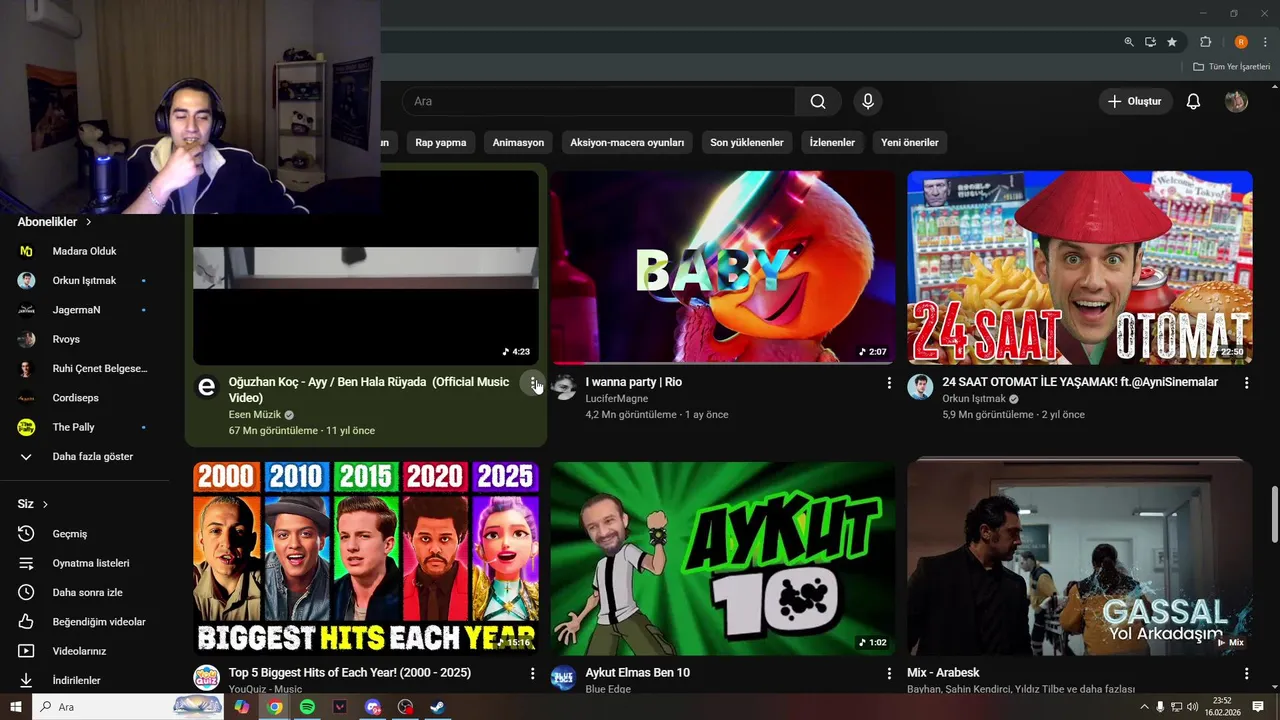
Task: Select the Rap yapma filter chip
Action: point(441,143)
